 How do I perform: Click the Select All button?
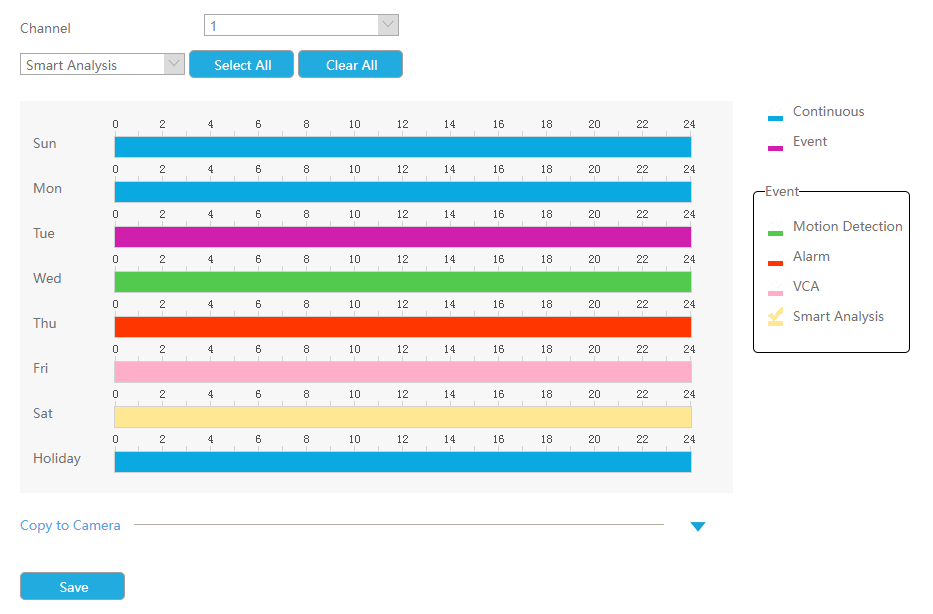242,64
